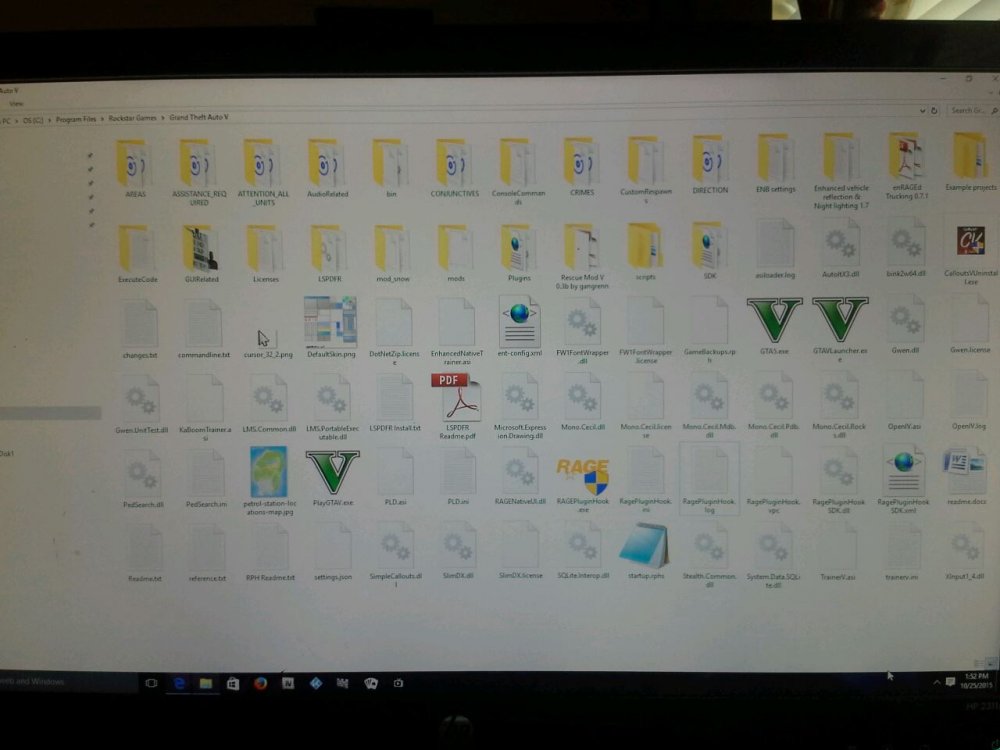This screenshot has height=750, width=1000.
Task: Open the enRAGEd Trucking 0.7.1 folder
Action: [906, 166]
